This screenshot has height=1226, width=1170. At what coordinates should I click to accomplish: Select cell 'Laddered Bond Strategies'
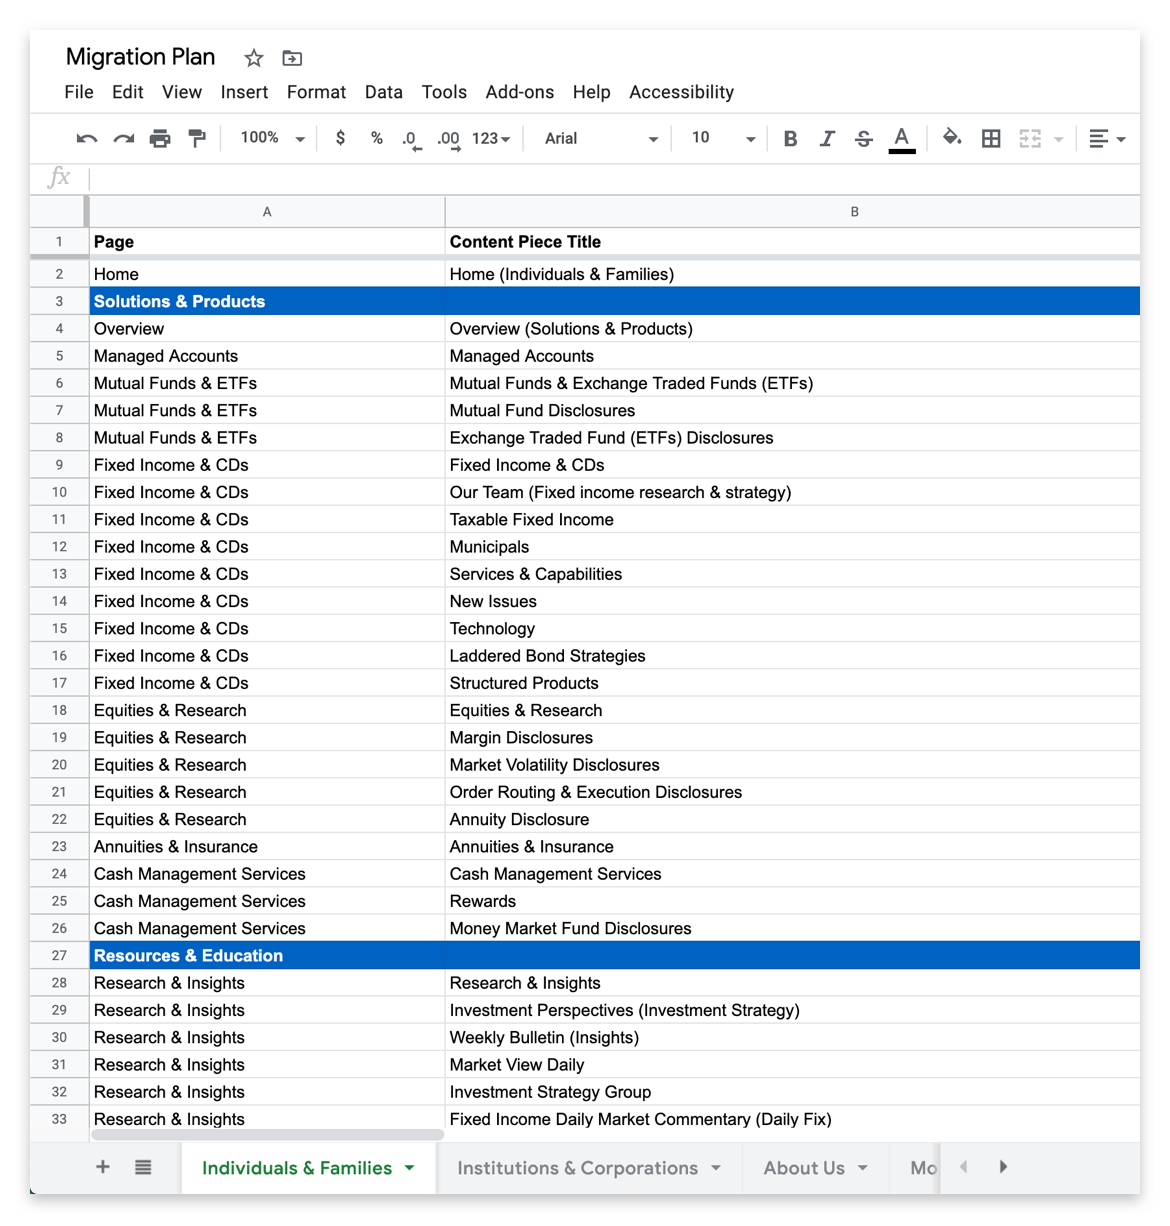792,656
